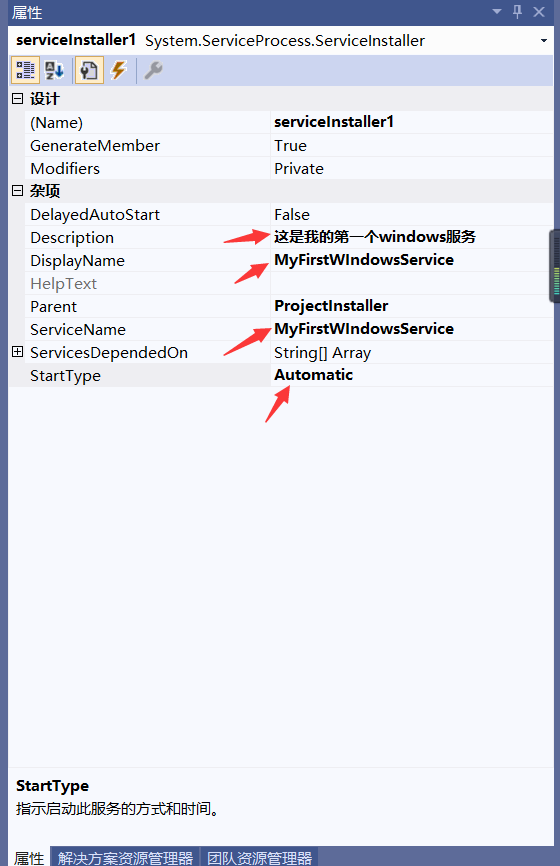The image size is (560, 866).
Task: Pin the Properties panel with pushpin icon
Action: point(517,12)
